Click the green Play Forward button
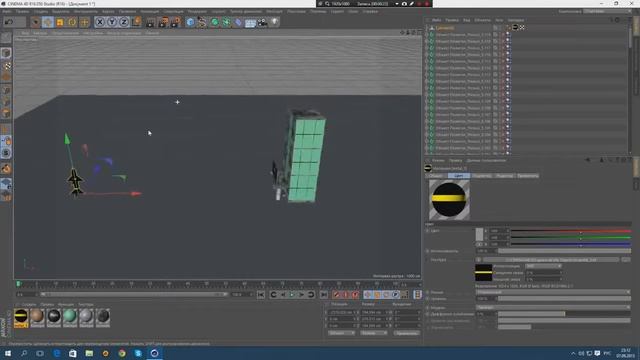Screen dimensions: 640x360 pyautogui.click(x=292, y=294)
